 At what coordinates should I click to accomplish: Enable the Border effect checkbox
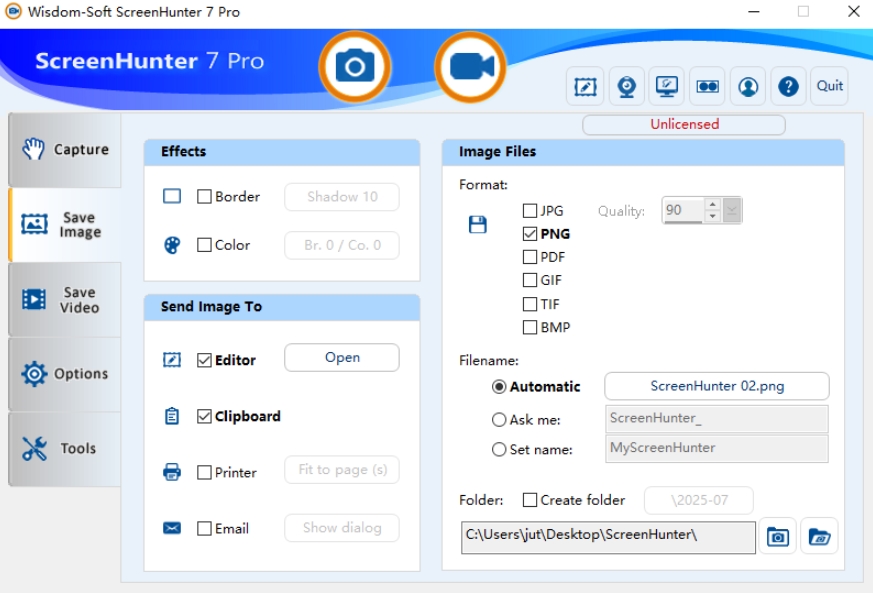[x=204, y=197]
